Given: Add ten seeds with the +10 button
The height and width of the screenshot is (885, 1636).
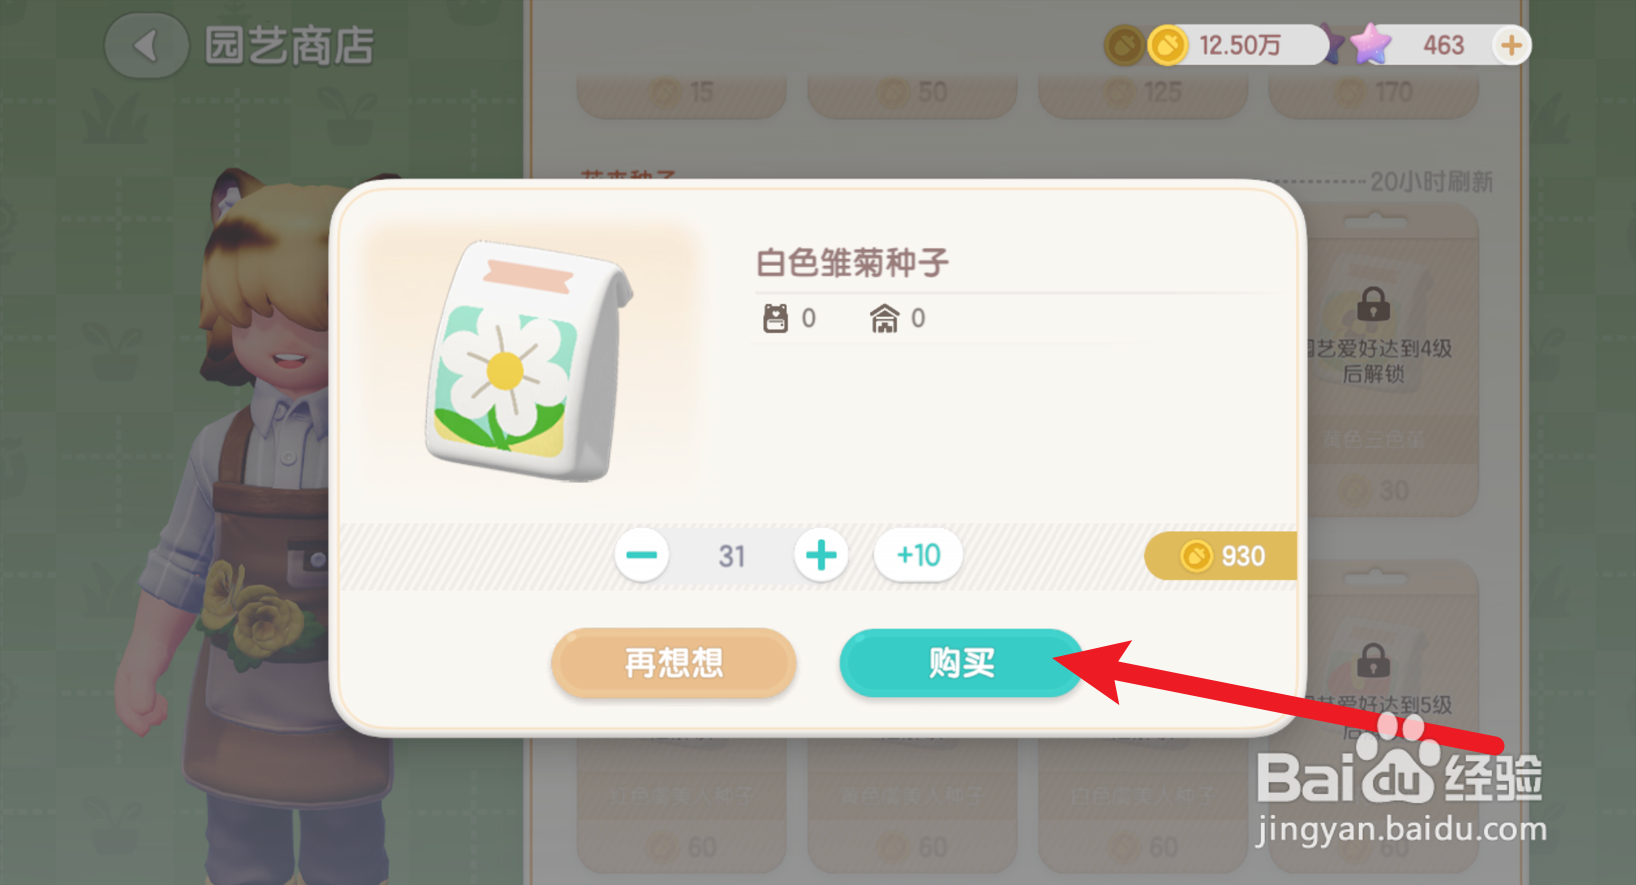Looking at the screenshot, I should click(918, 555).
